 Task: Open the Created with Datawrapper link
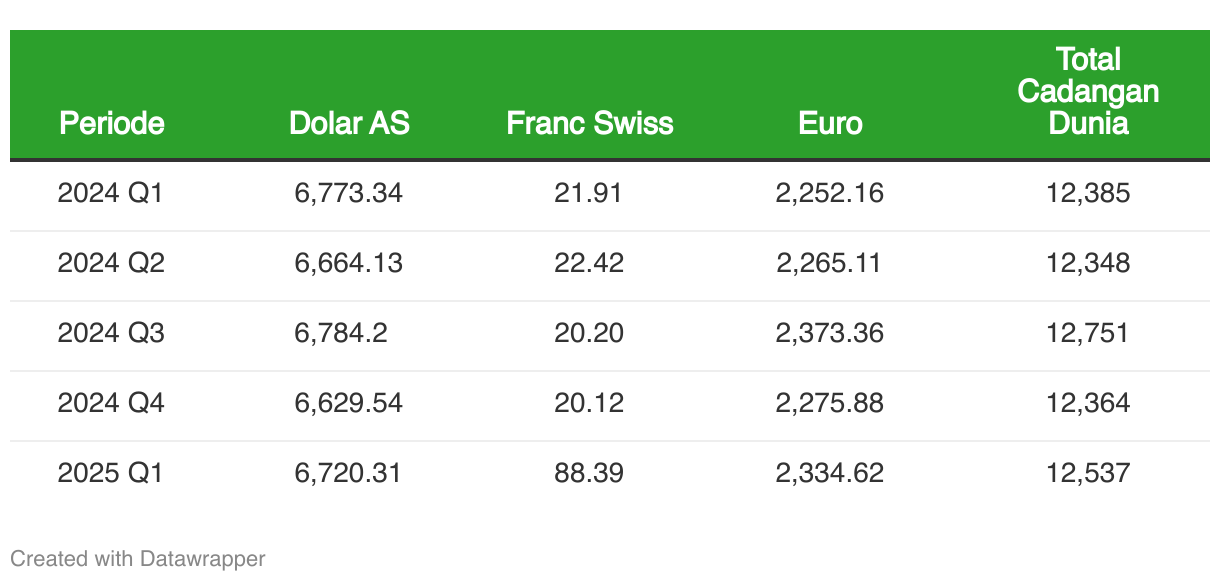point(138,558)
